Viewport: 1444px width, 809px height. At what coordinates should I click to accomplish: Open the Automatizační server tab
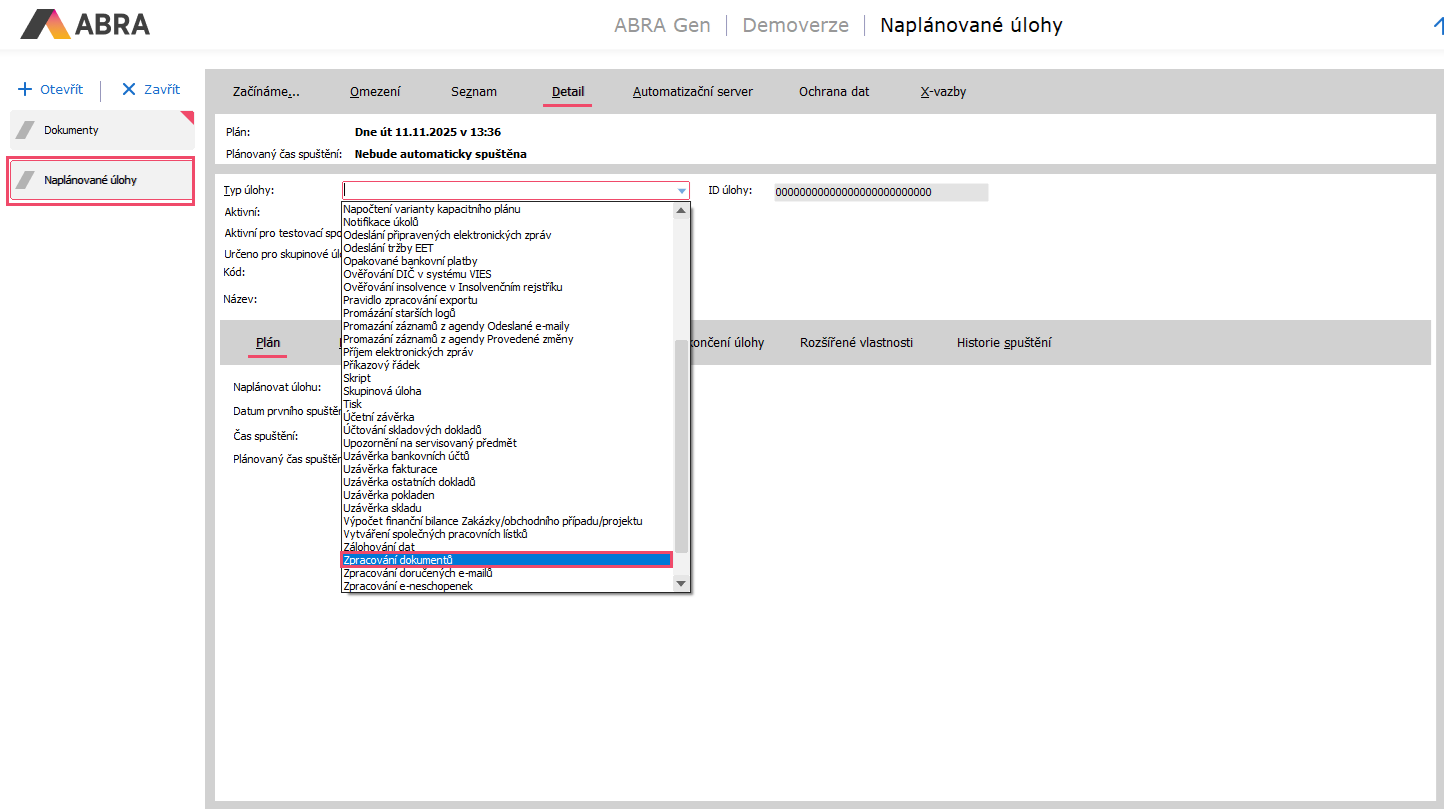tap(692, 92)
